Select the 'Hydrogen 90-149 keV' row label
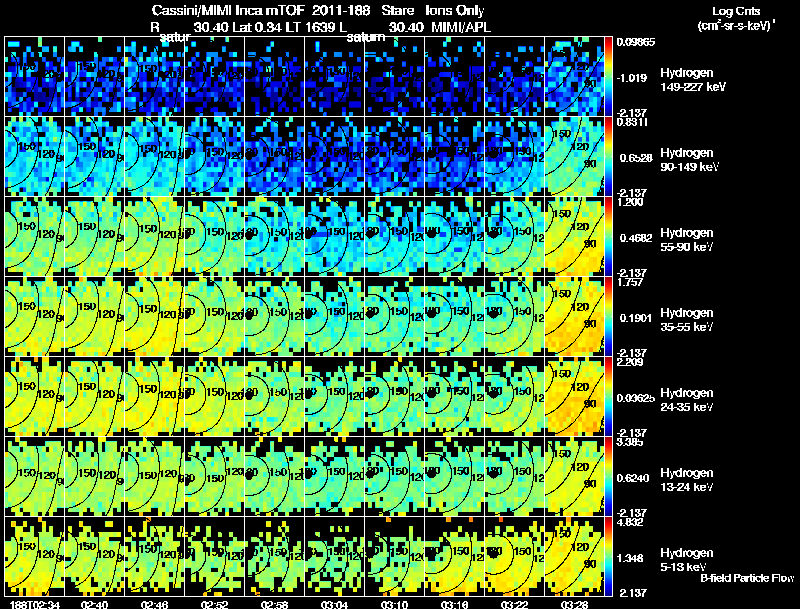 coord(689,160)
